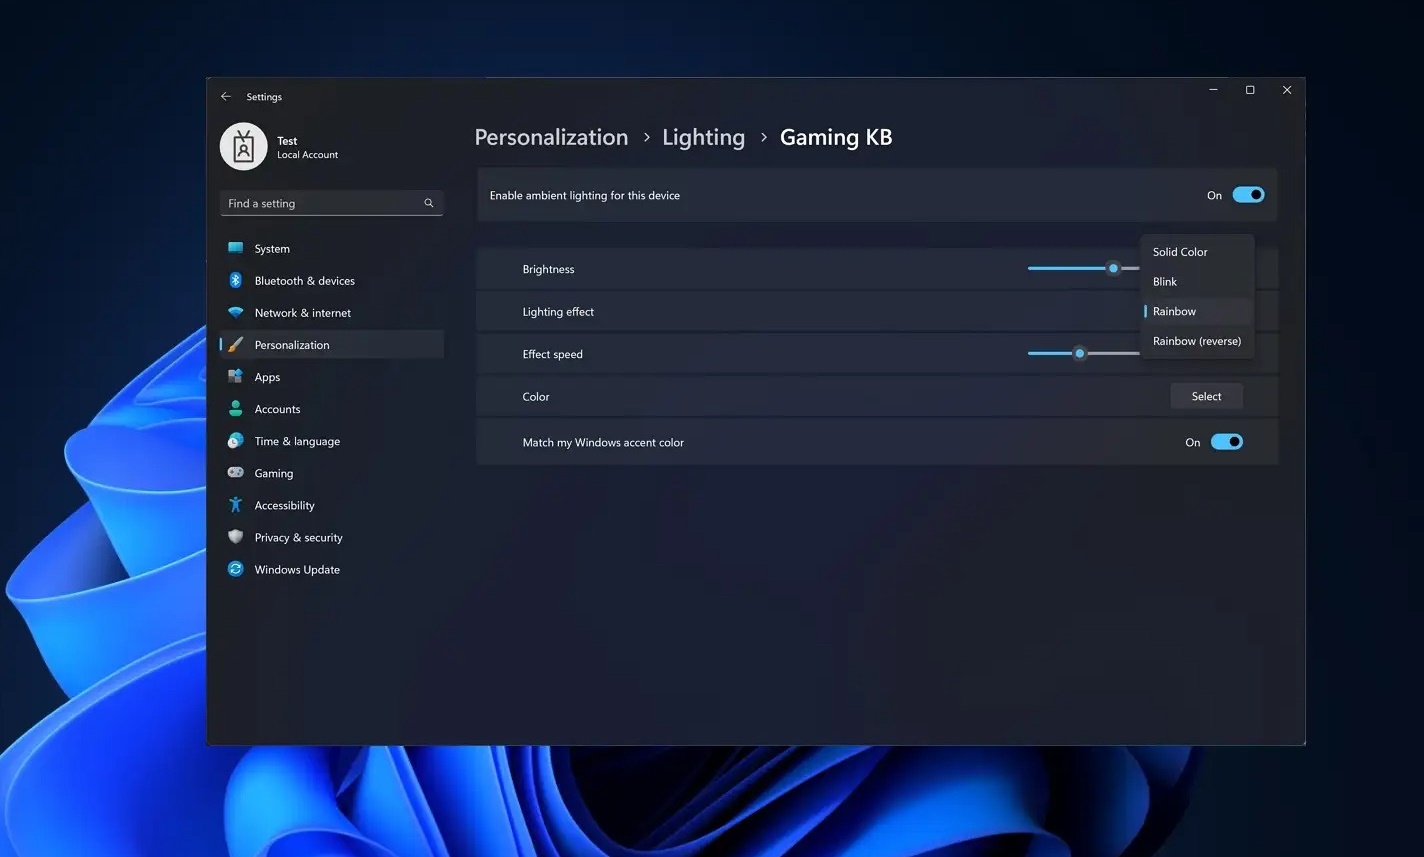Click the System monitor icon
1424x857 pixels.
coord(236,248)
